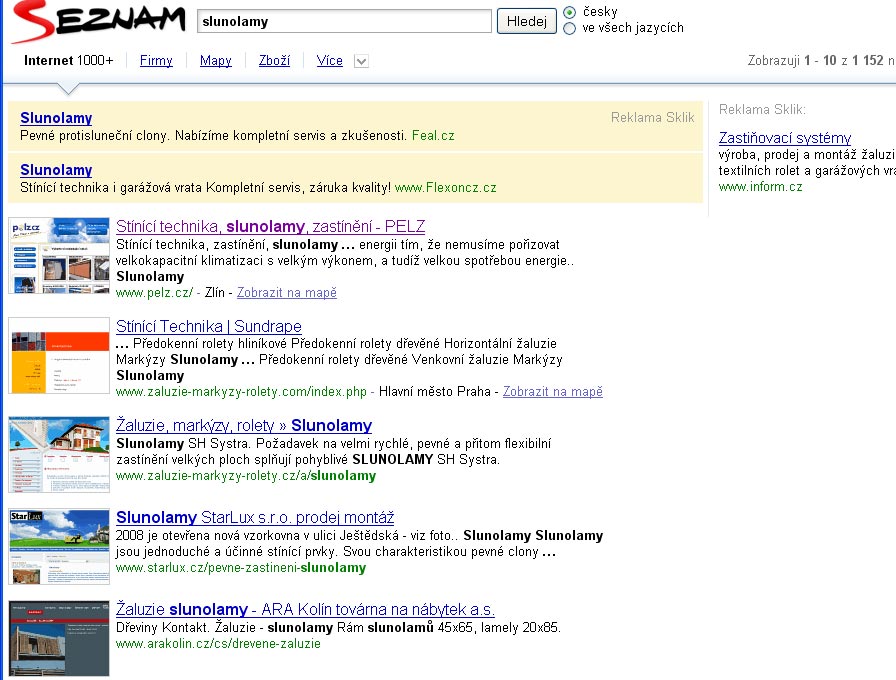
Task: Open the PELZ 'Stínící technika, slunolamy' result
Action: point(270,226)
